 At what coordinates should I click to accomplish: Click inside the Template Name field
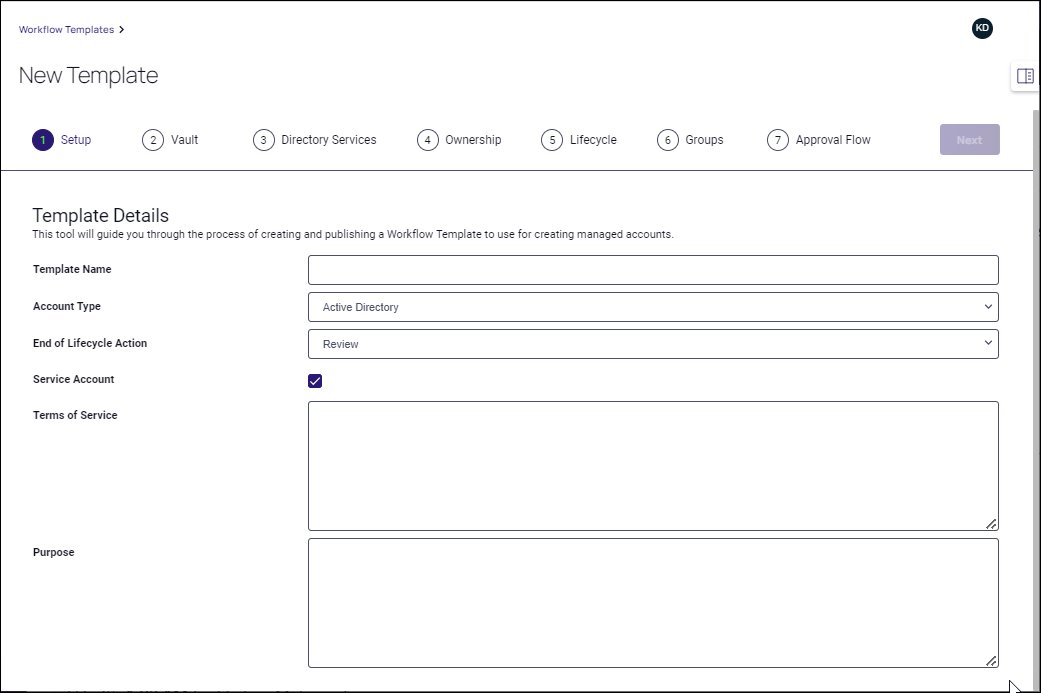652,269
